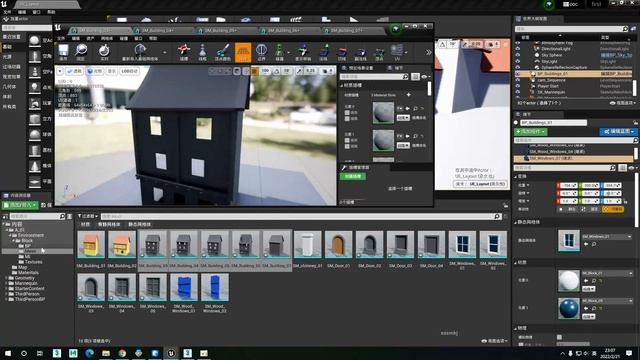
Task: Open the Location type dropdown in Transform
Action: tap(524, 185)
